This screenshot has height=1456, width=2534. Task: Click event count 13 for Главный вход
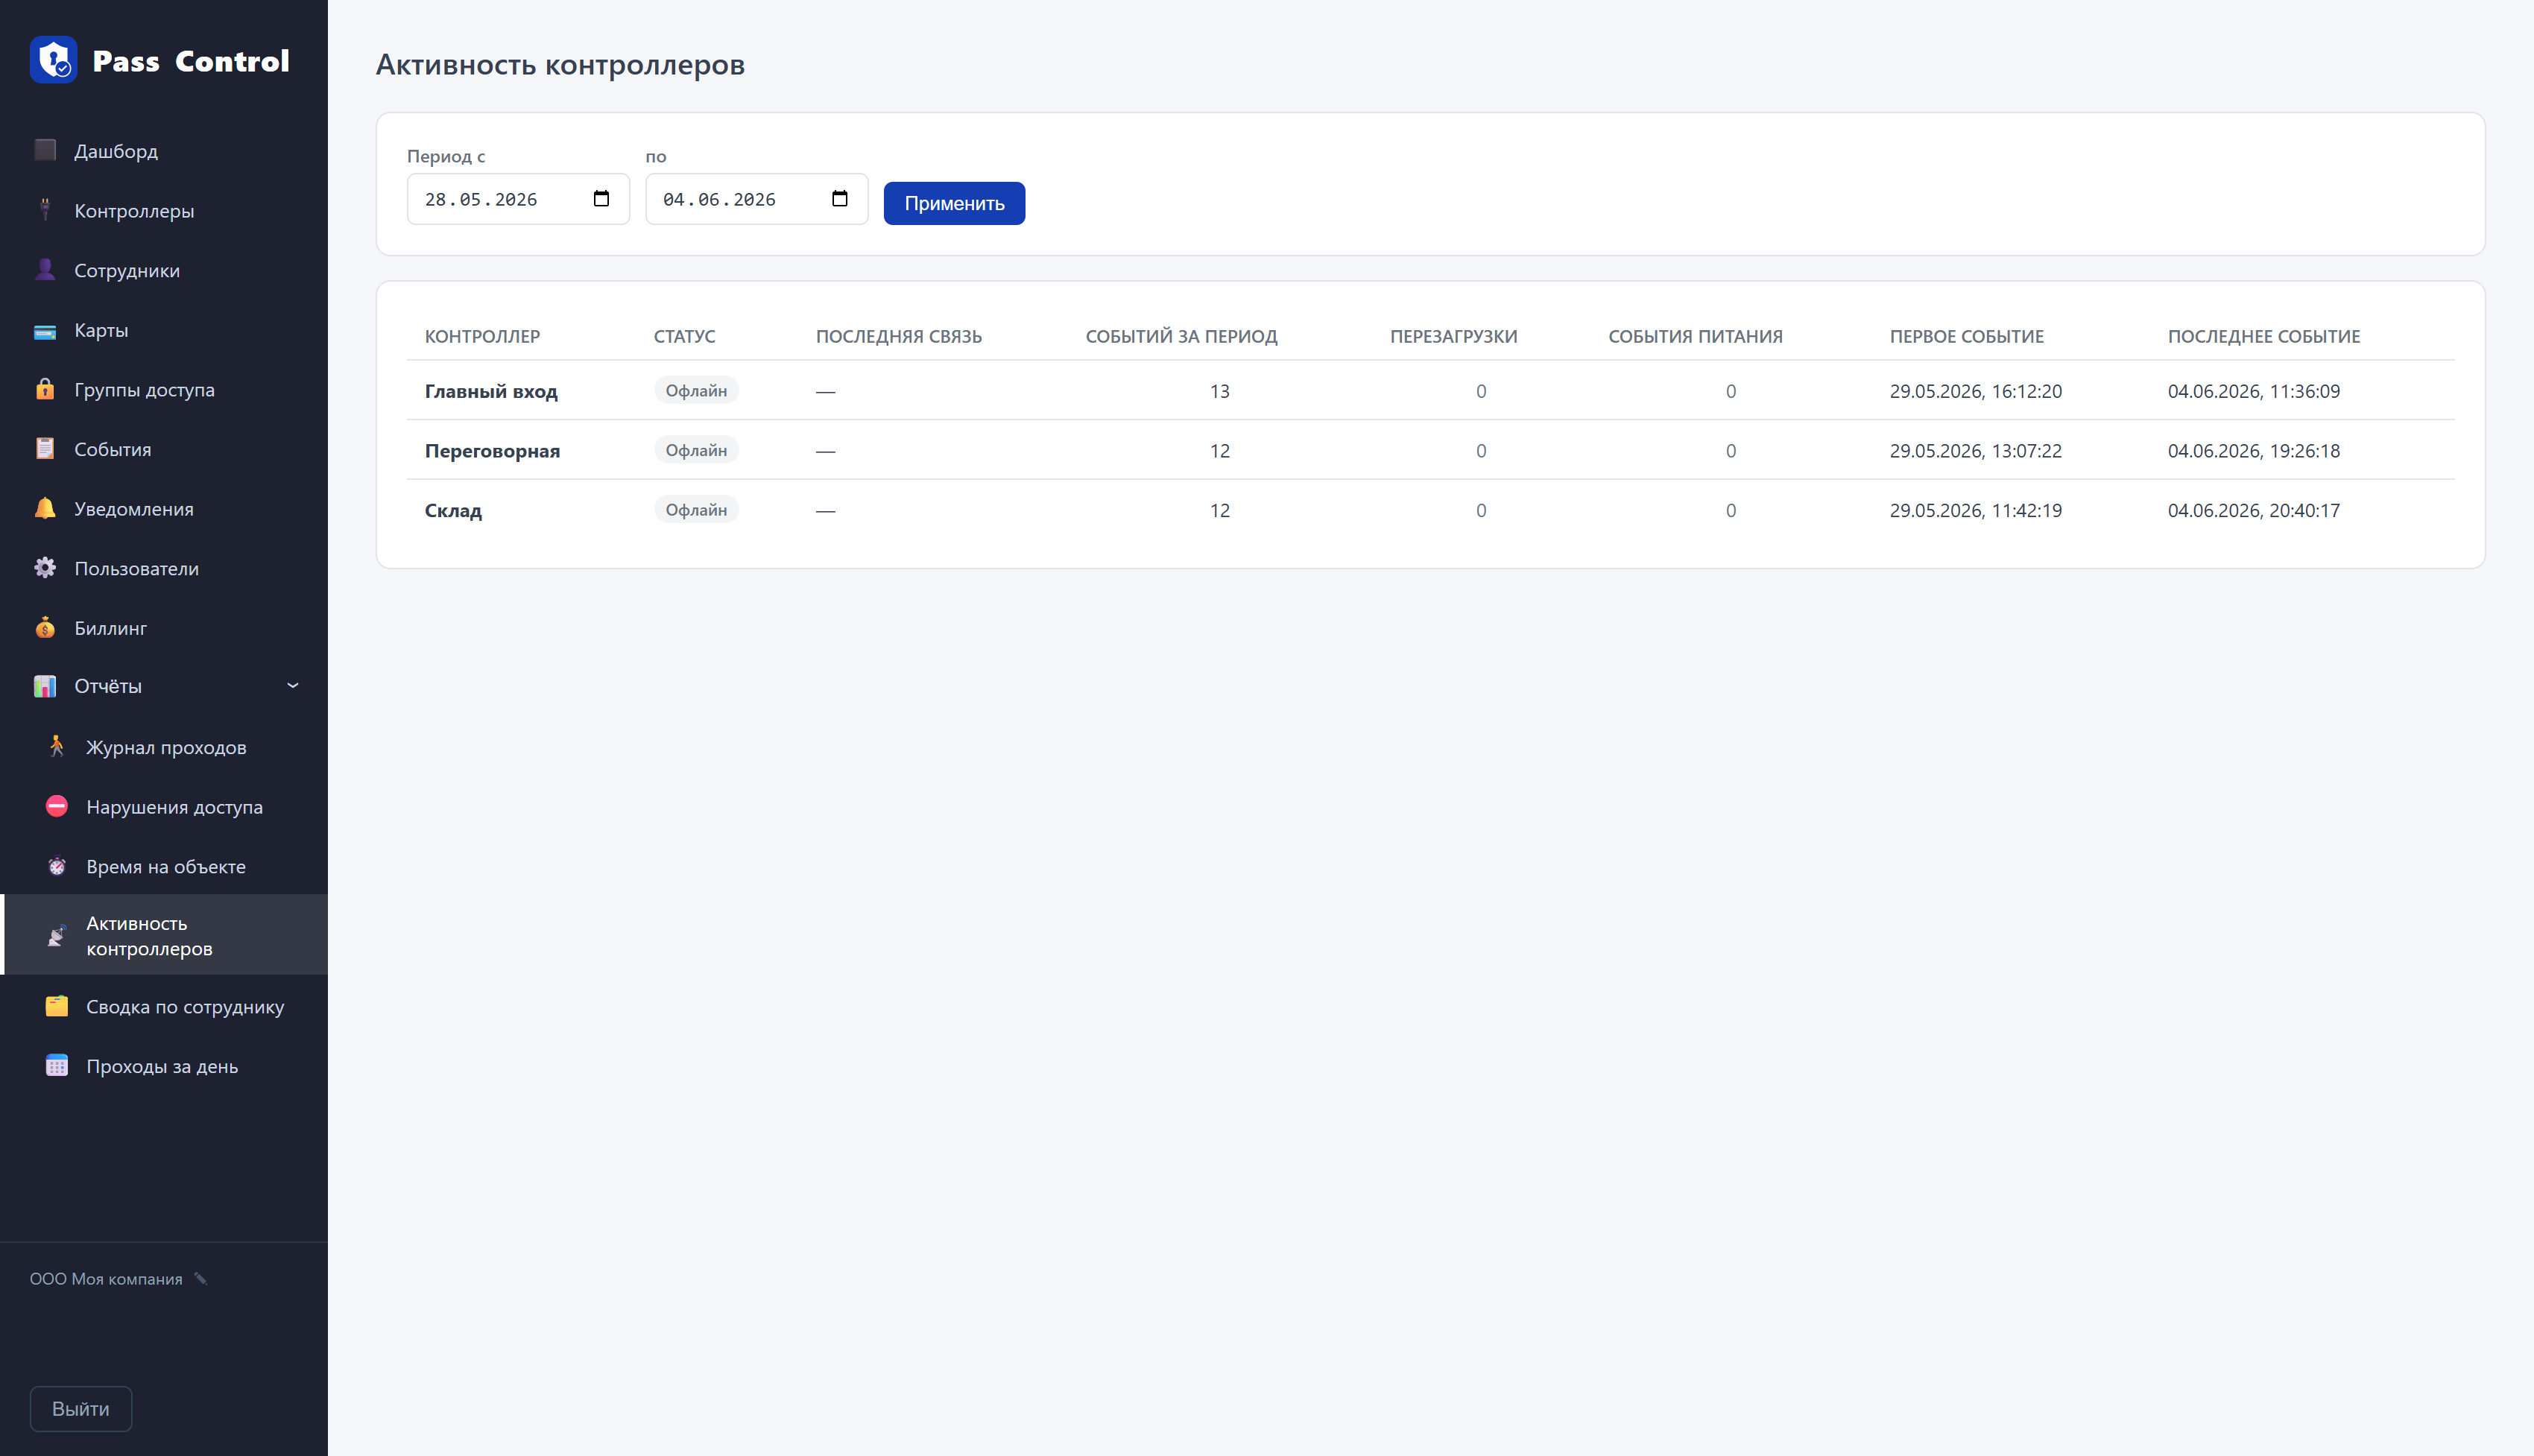click(1219, 391)
